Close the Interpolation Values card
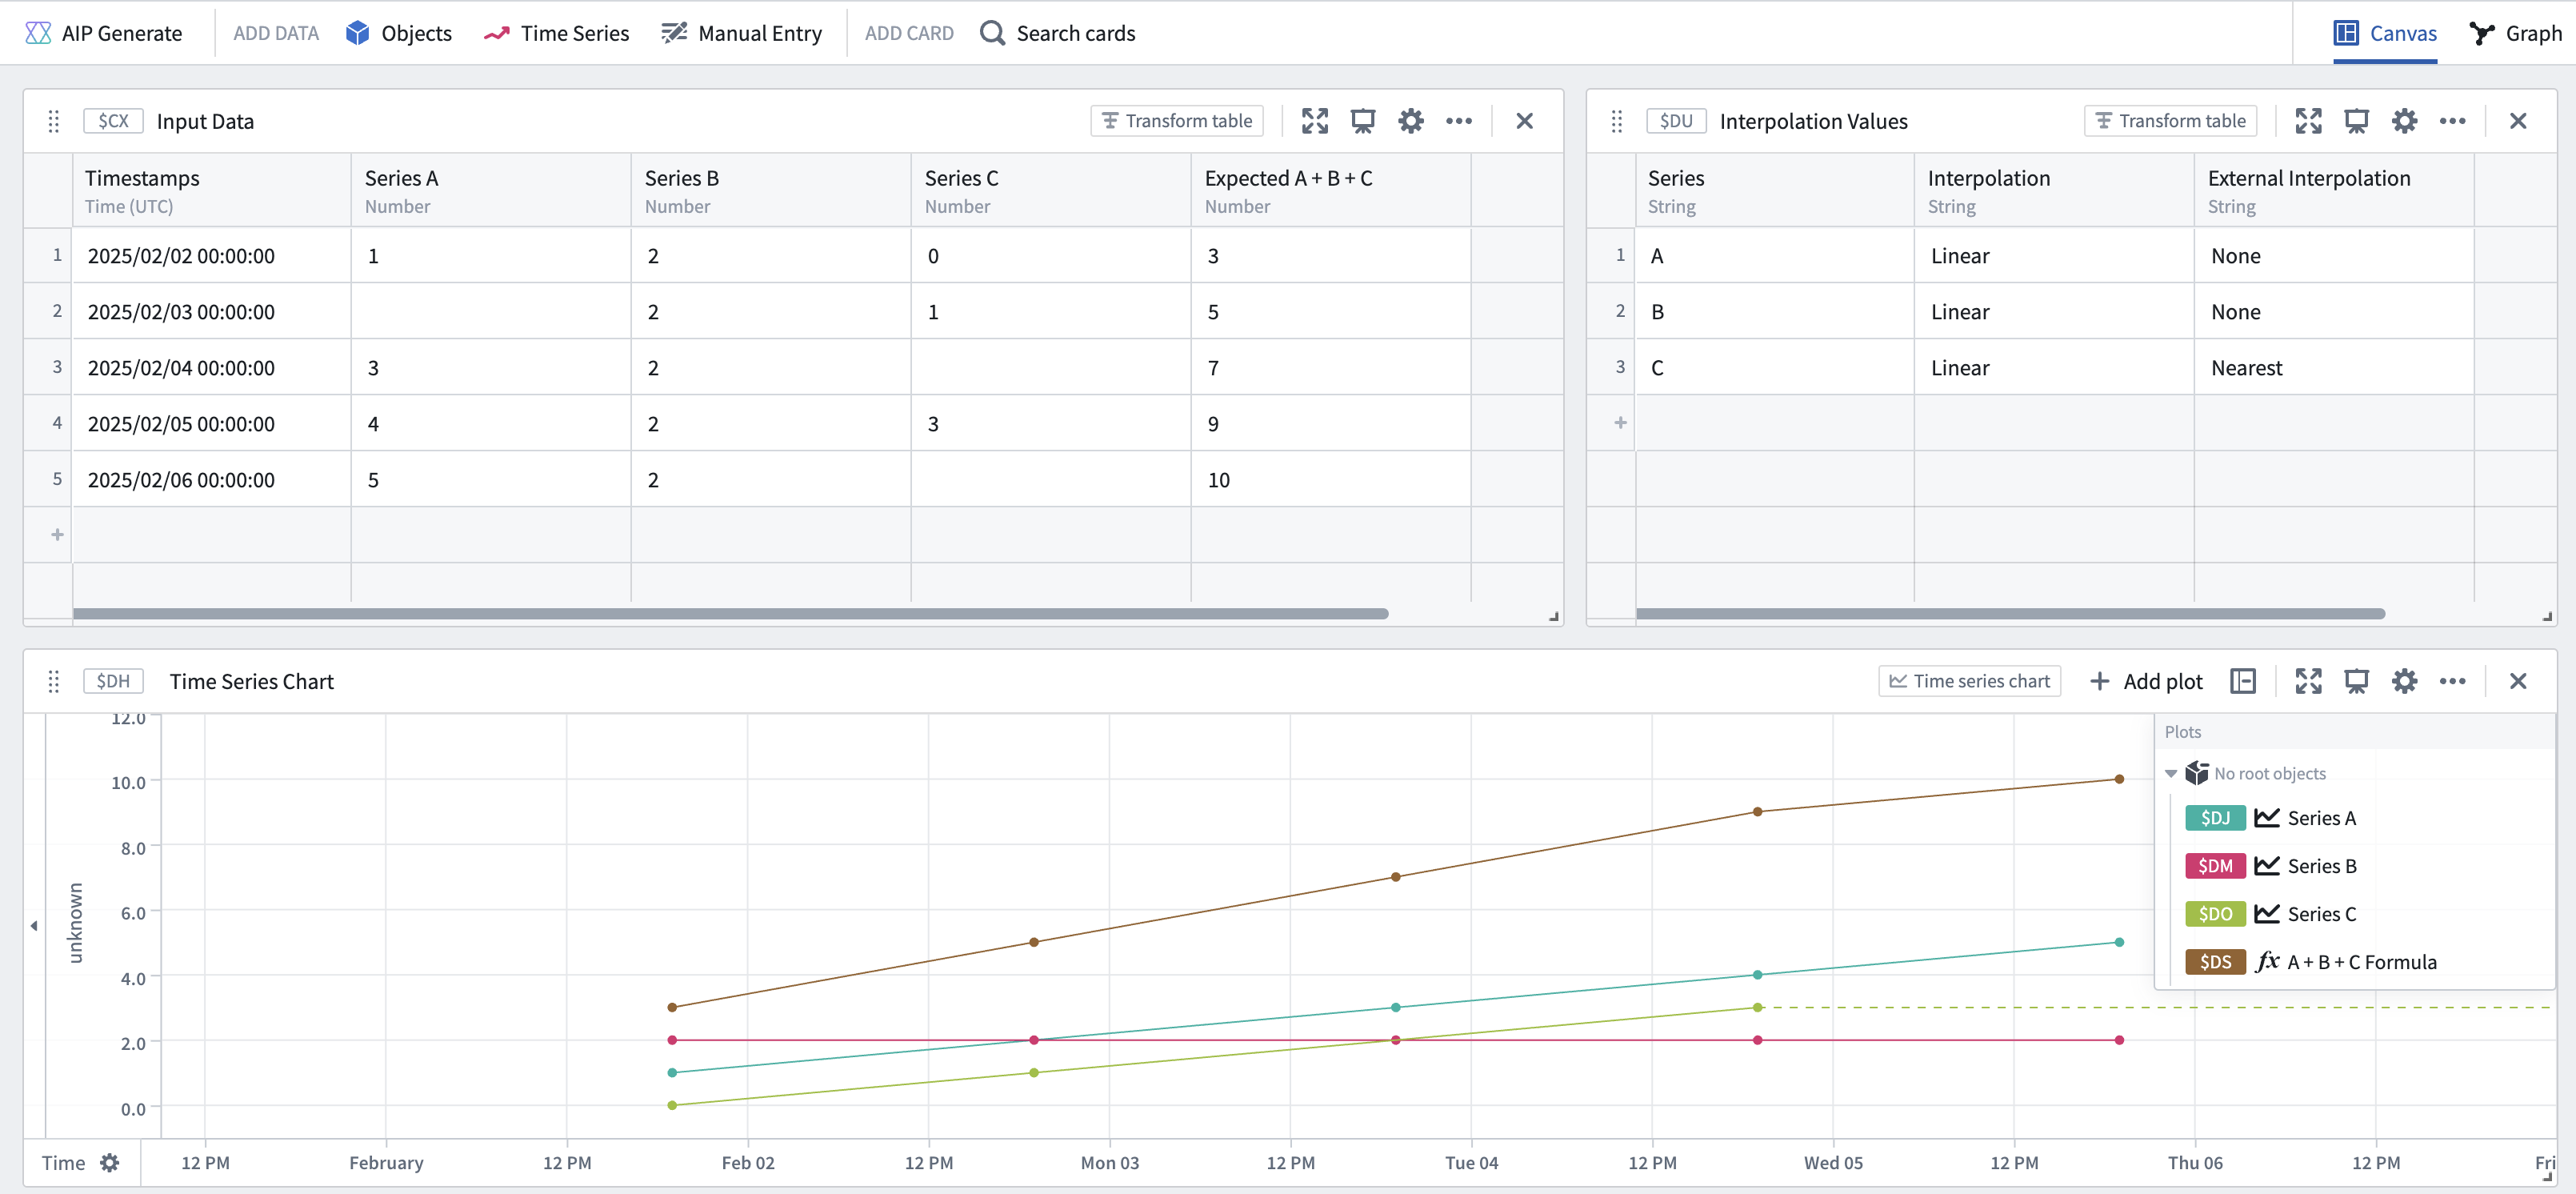 point(2518,121)
